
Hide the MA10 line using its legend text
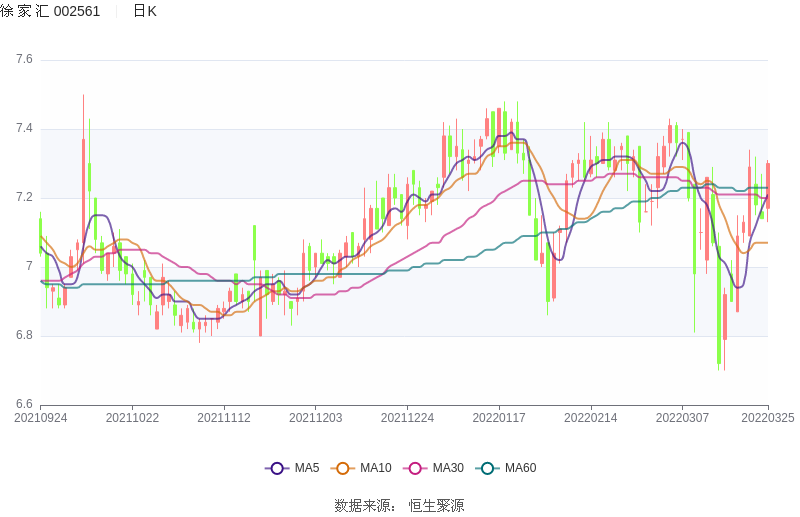pyautogui.click(x=375, y=468)
